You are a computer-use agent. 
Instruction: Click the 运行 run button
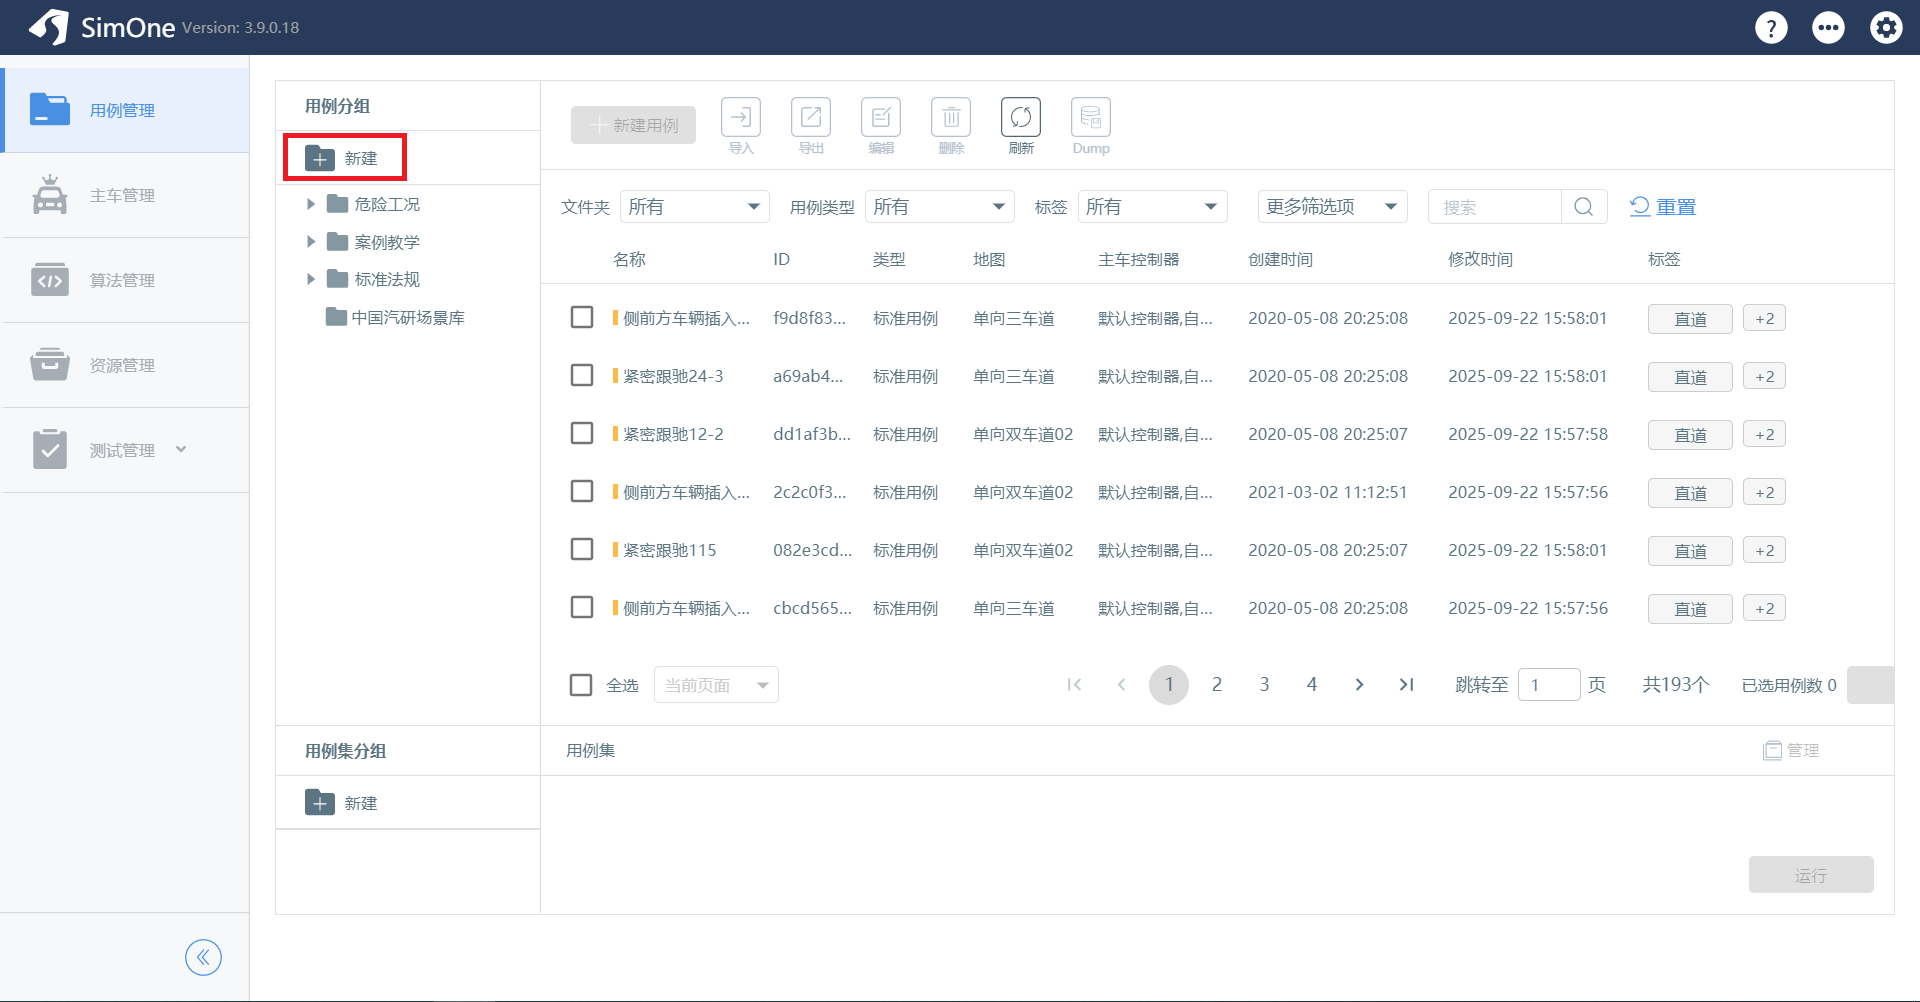[1811, 875]
